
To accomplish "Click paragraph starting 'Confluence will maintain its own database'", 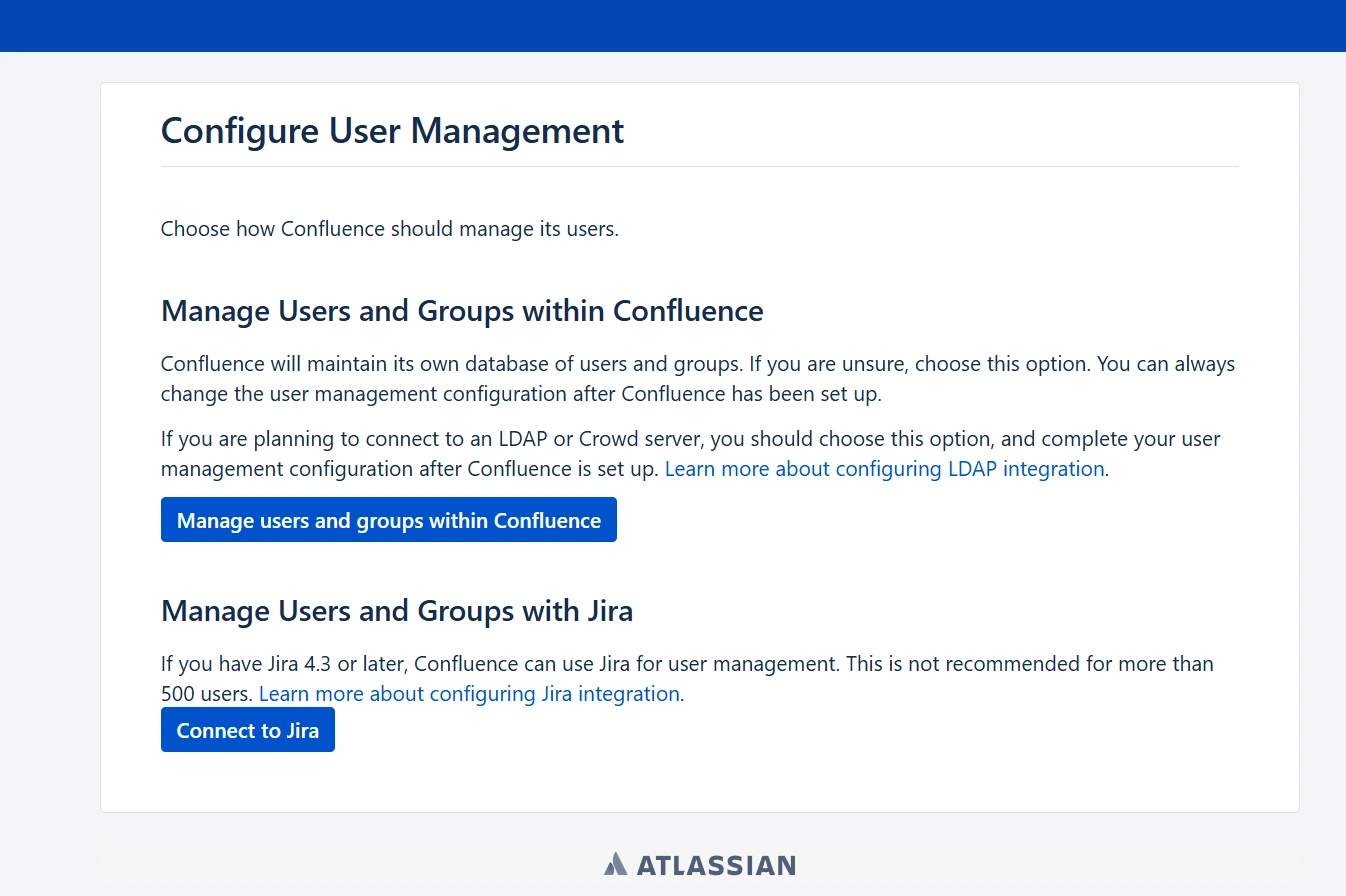I will click(x=600, y=379).
